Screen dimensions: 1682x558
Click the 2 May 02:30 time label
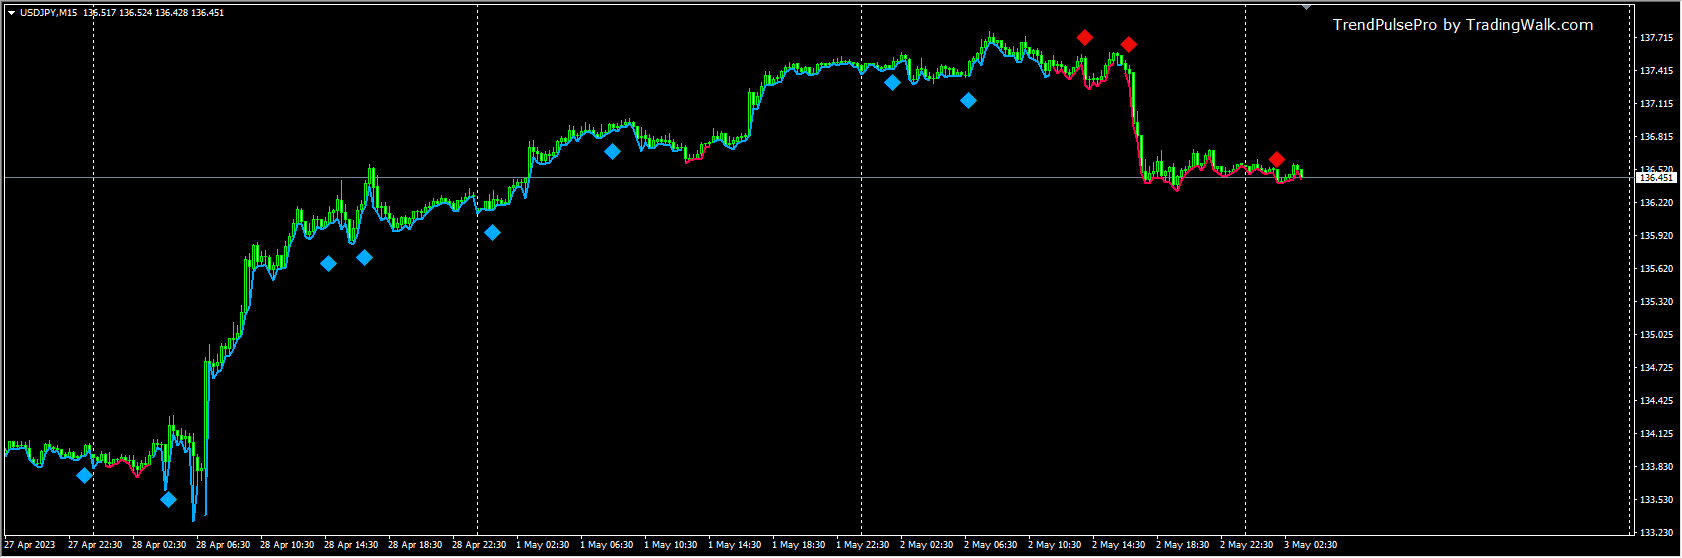(927, 545)
